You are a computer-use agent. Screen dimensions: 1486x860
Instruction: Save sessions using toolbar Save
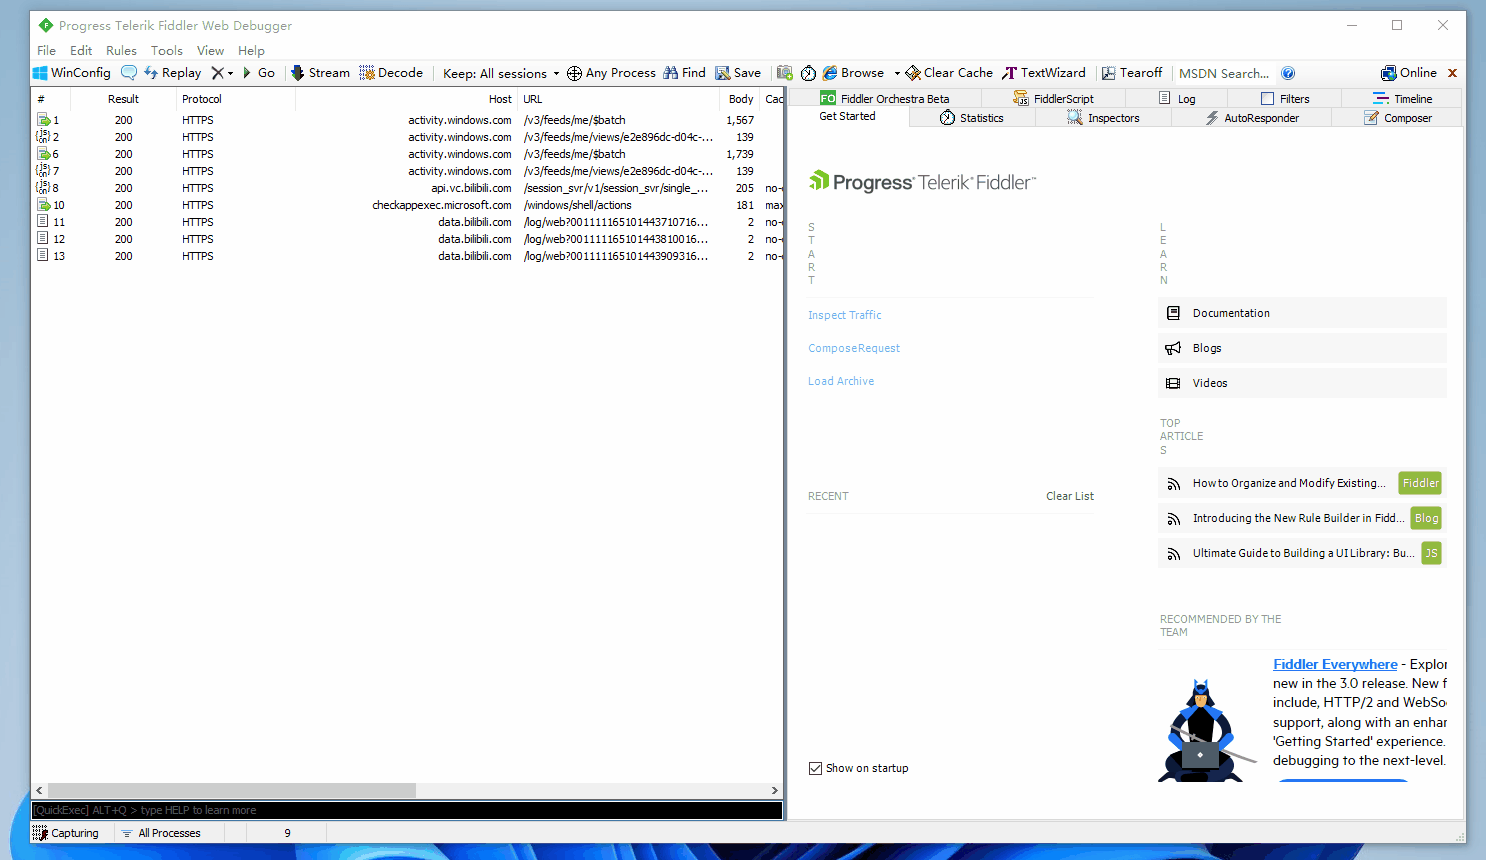[x=738, y=73]
